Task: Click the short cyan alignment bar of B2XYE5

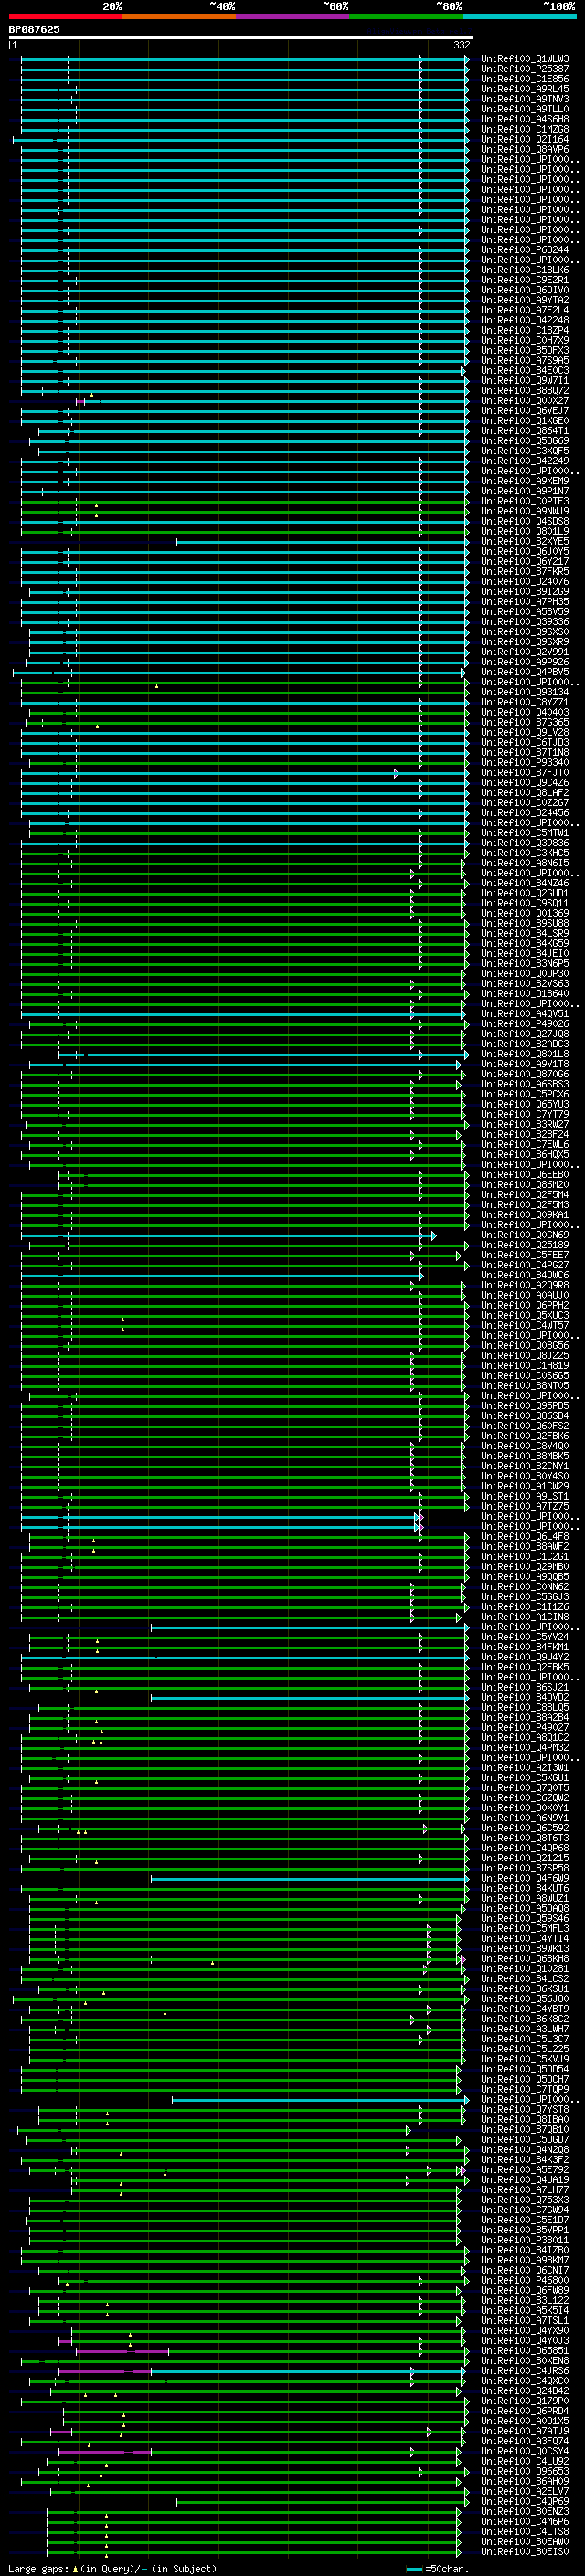Action: tap(322, 542)
